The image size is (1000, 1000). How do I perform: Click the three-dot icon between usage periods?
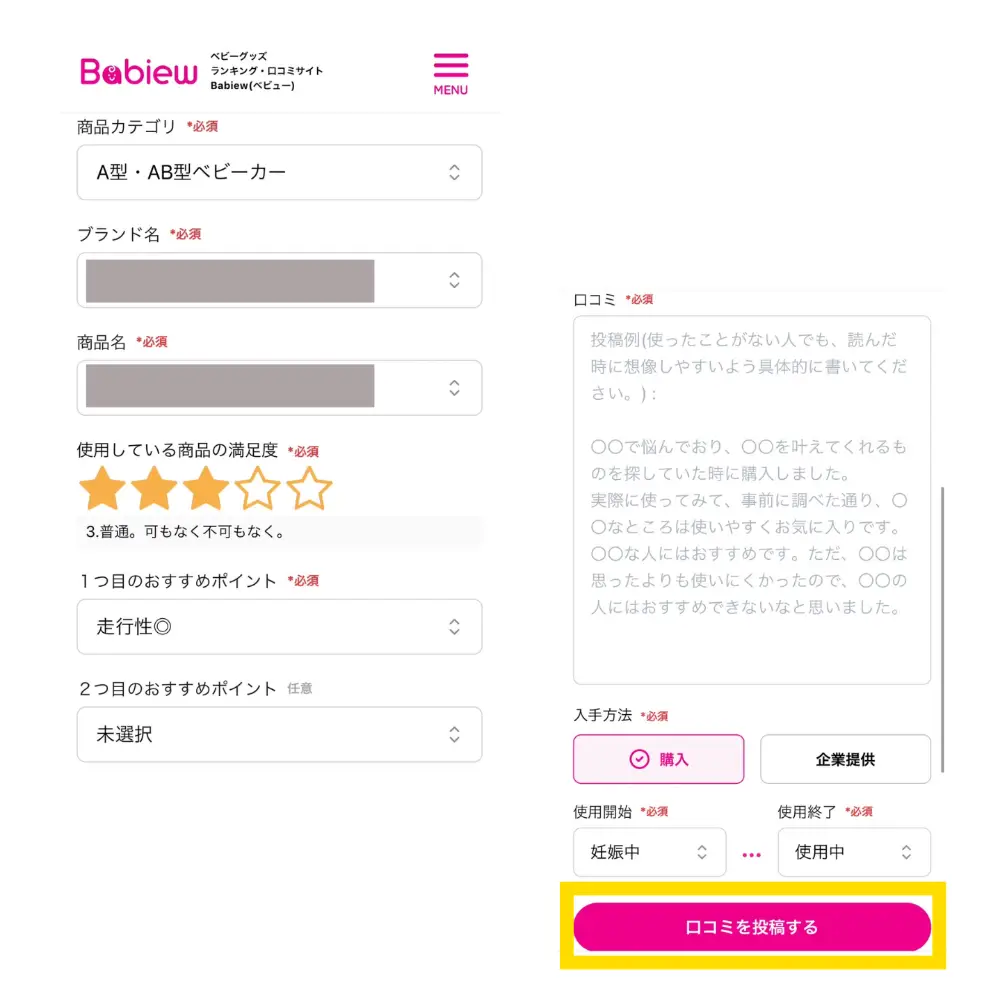click(751, 855)
